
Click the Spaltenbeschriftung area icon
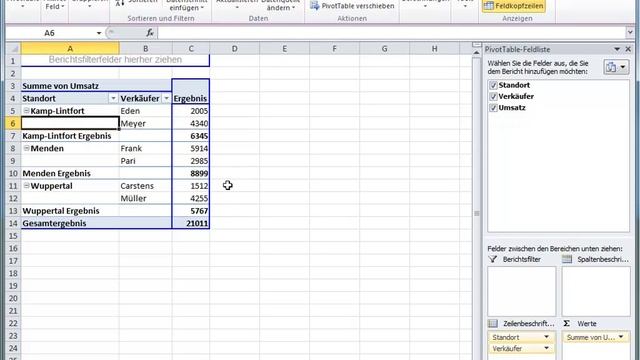tap(567, 259)
